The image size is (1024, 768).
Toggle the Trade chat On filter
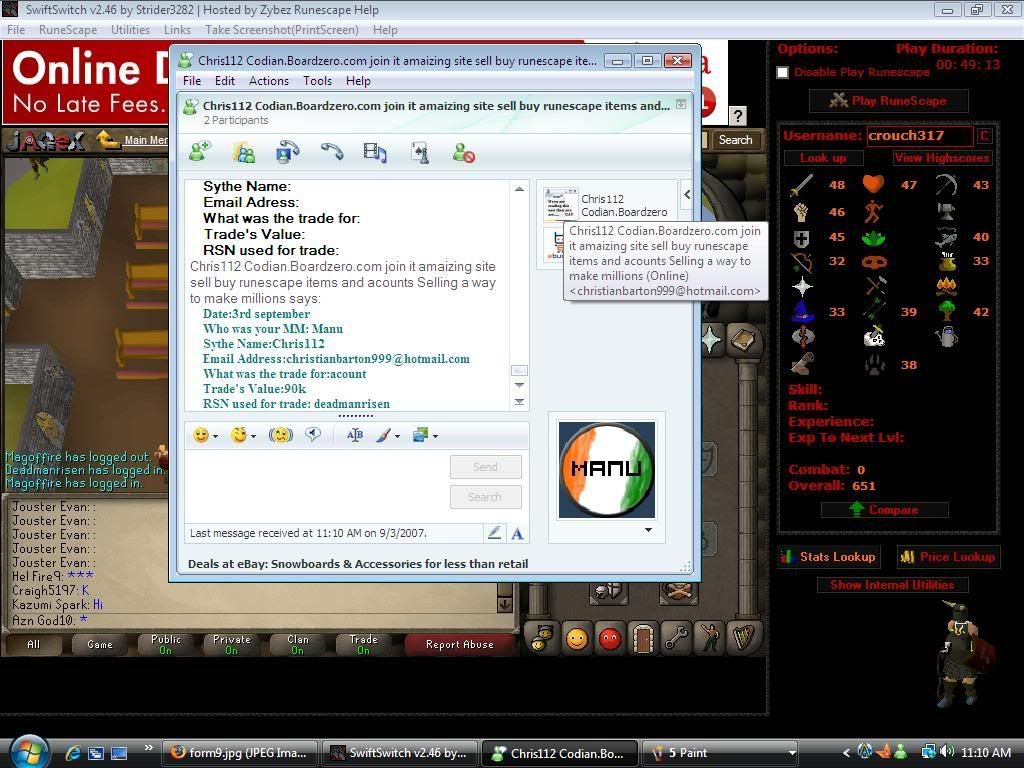point(364,644)
